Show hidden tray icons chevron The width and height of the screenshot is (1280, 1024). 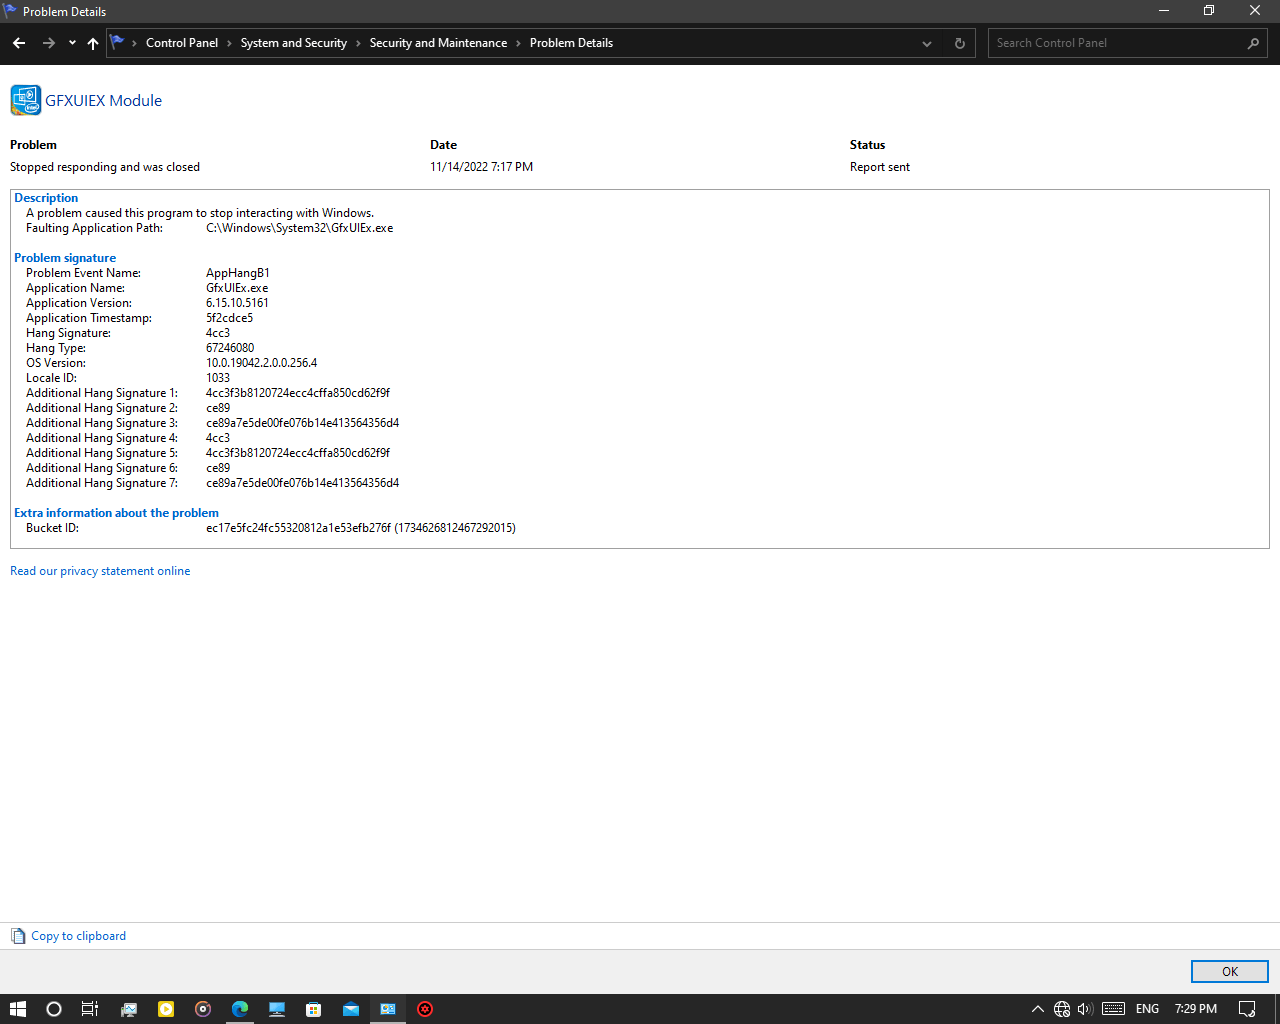tap(1038, 1009)
